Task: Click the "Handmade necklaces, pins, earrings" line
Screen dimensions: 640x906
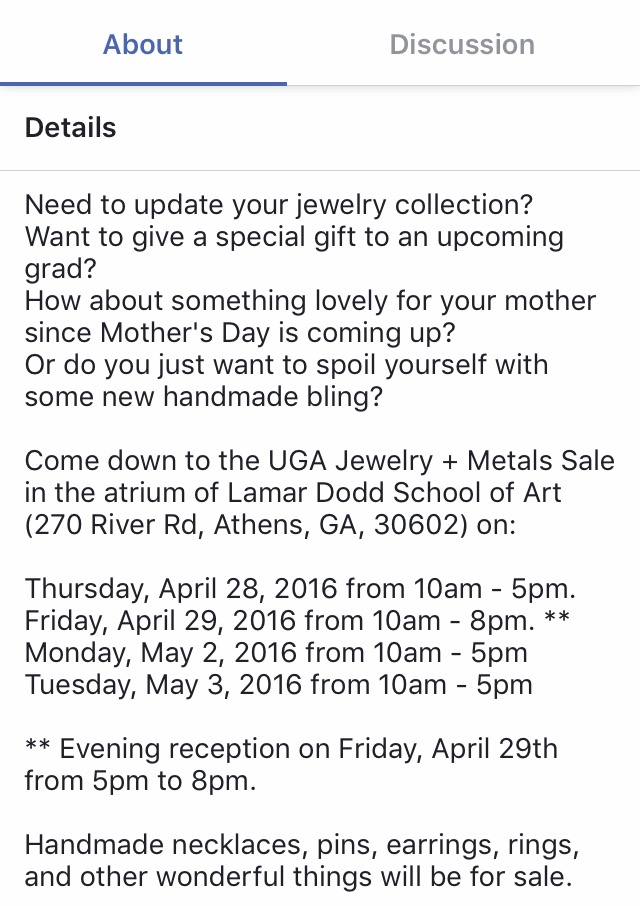Action: point(302,846)
